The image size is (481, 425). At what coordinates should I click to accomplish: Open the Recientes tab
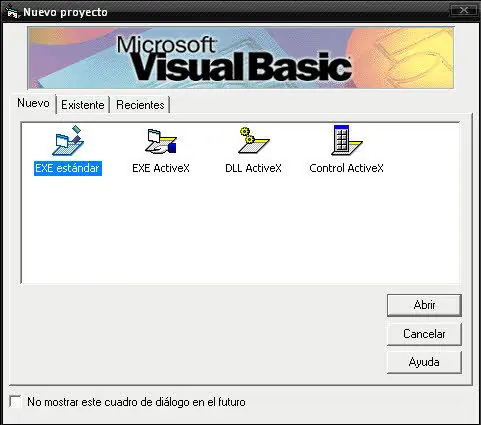pyautogui.click(x=140, y=105)
